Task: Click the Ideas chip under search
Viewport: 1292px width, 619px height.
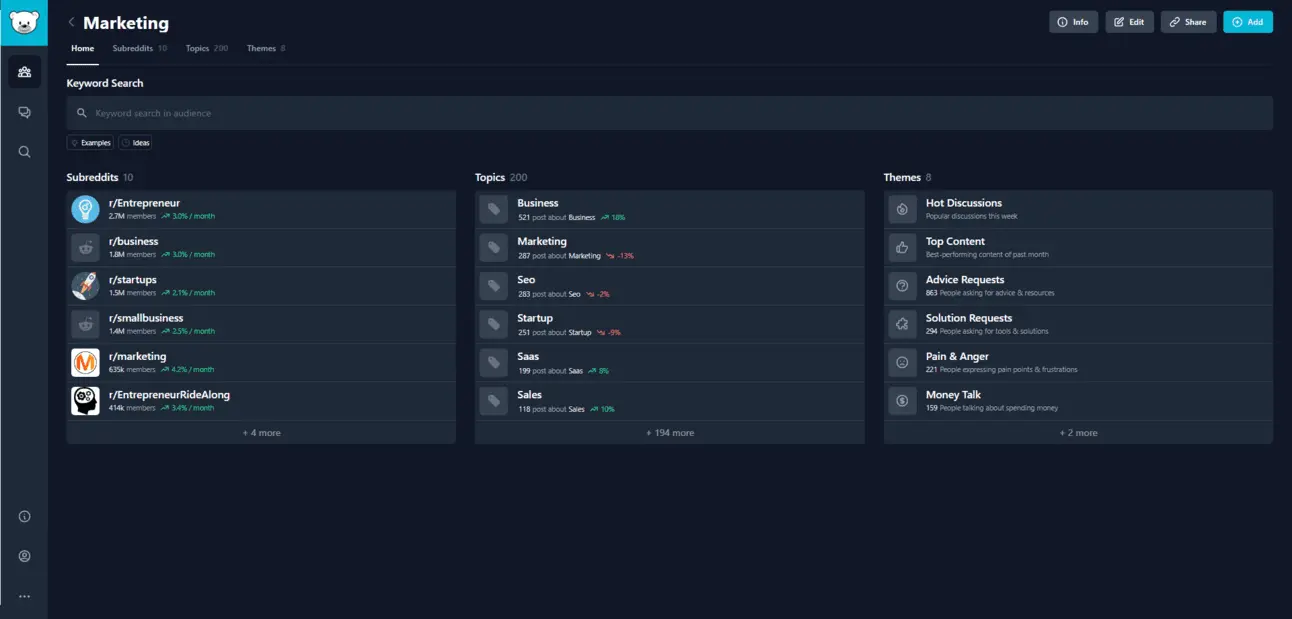Action: [135, 143]
